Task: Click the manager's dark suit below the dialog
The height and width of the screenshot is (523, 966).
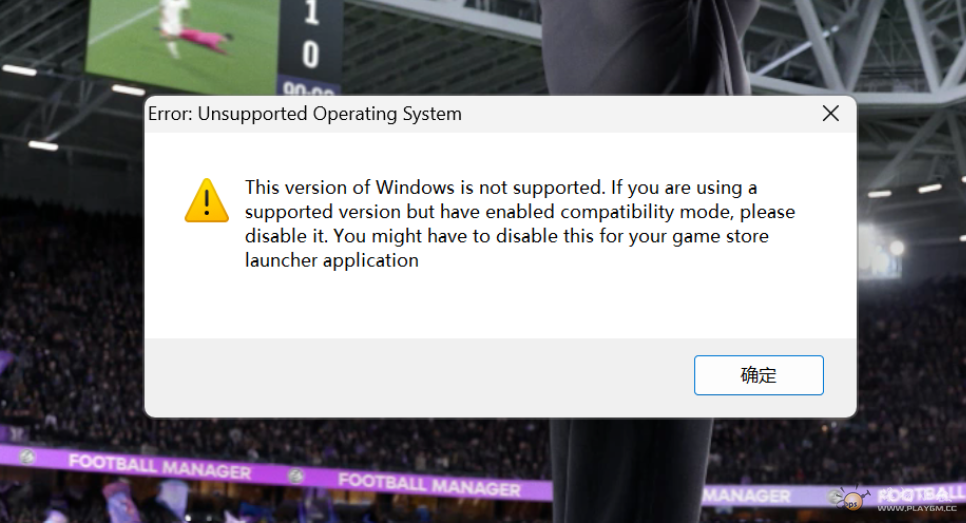Action: [x=631, y=469]
